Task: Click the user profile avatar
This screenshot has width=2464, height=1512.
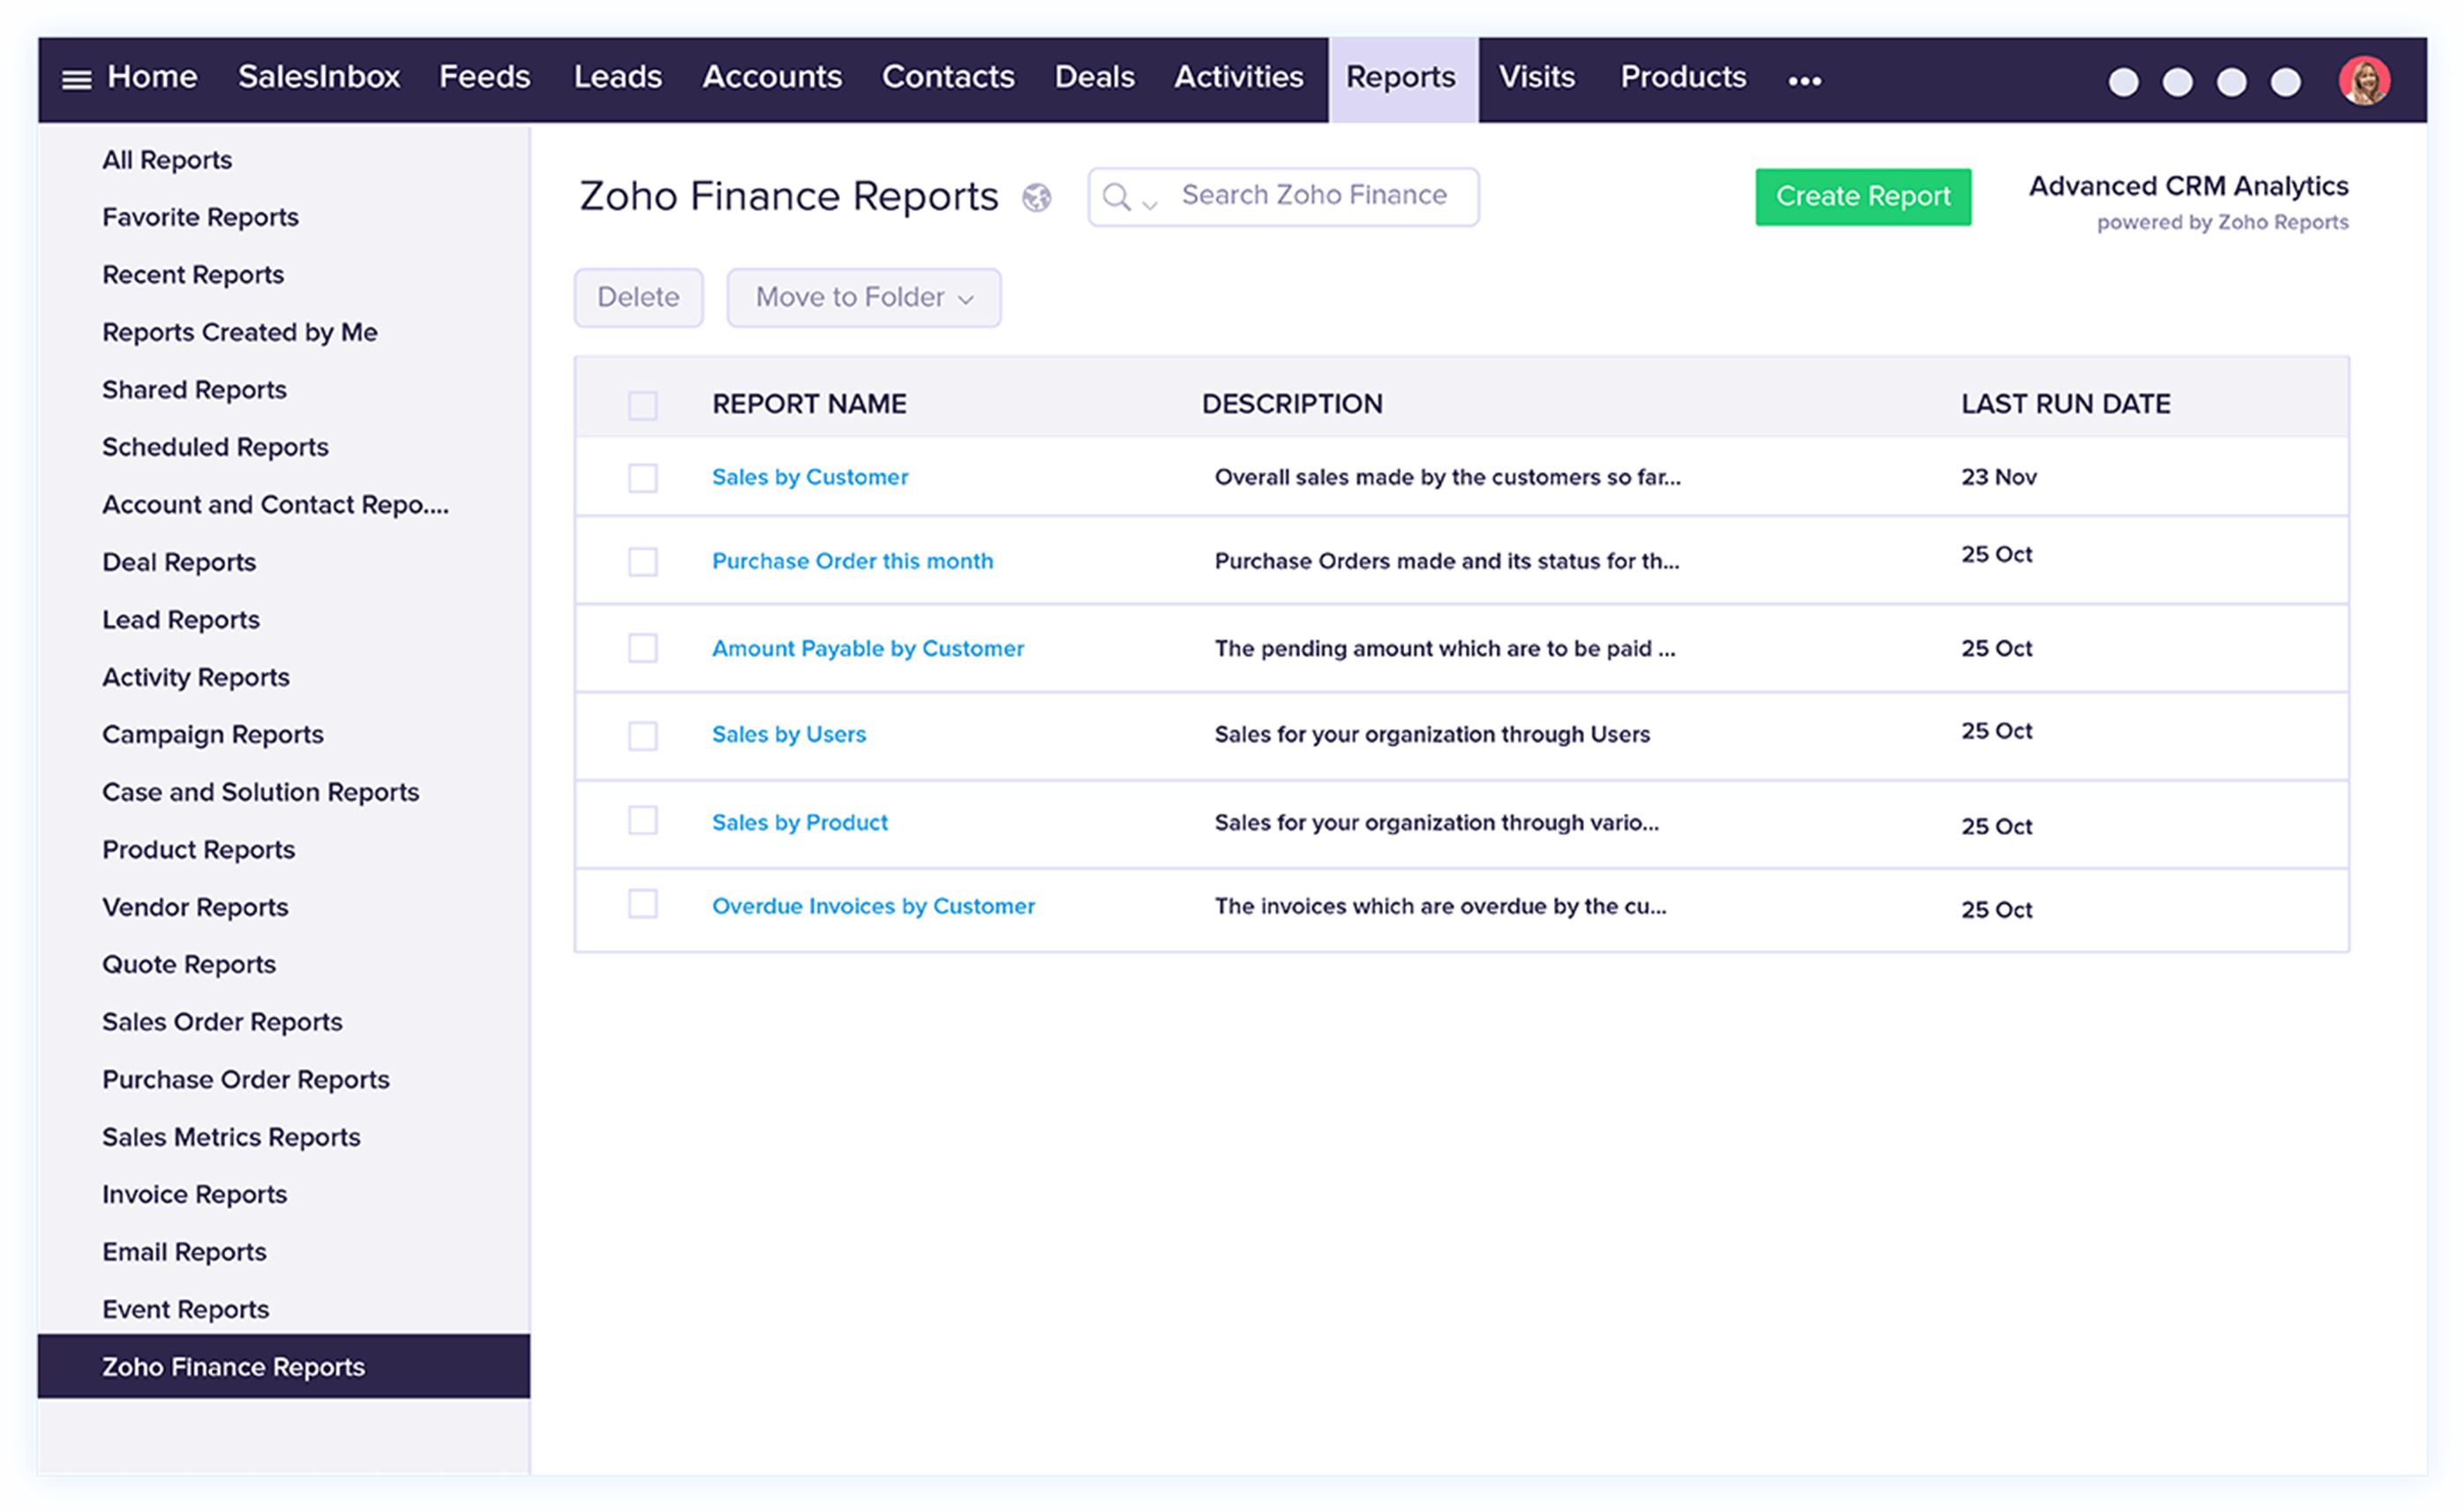Action: click(x=2363, y=81)
